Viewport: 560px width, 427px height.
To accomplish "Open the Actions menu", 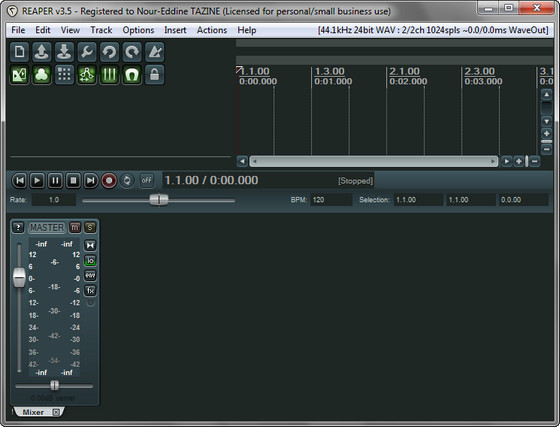I will pyautogui.click(x=212, y=30).
